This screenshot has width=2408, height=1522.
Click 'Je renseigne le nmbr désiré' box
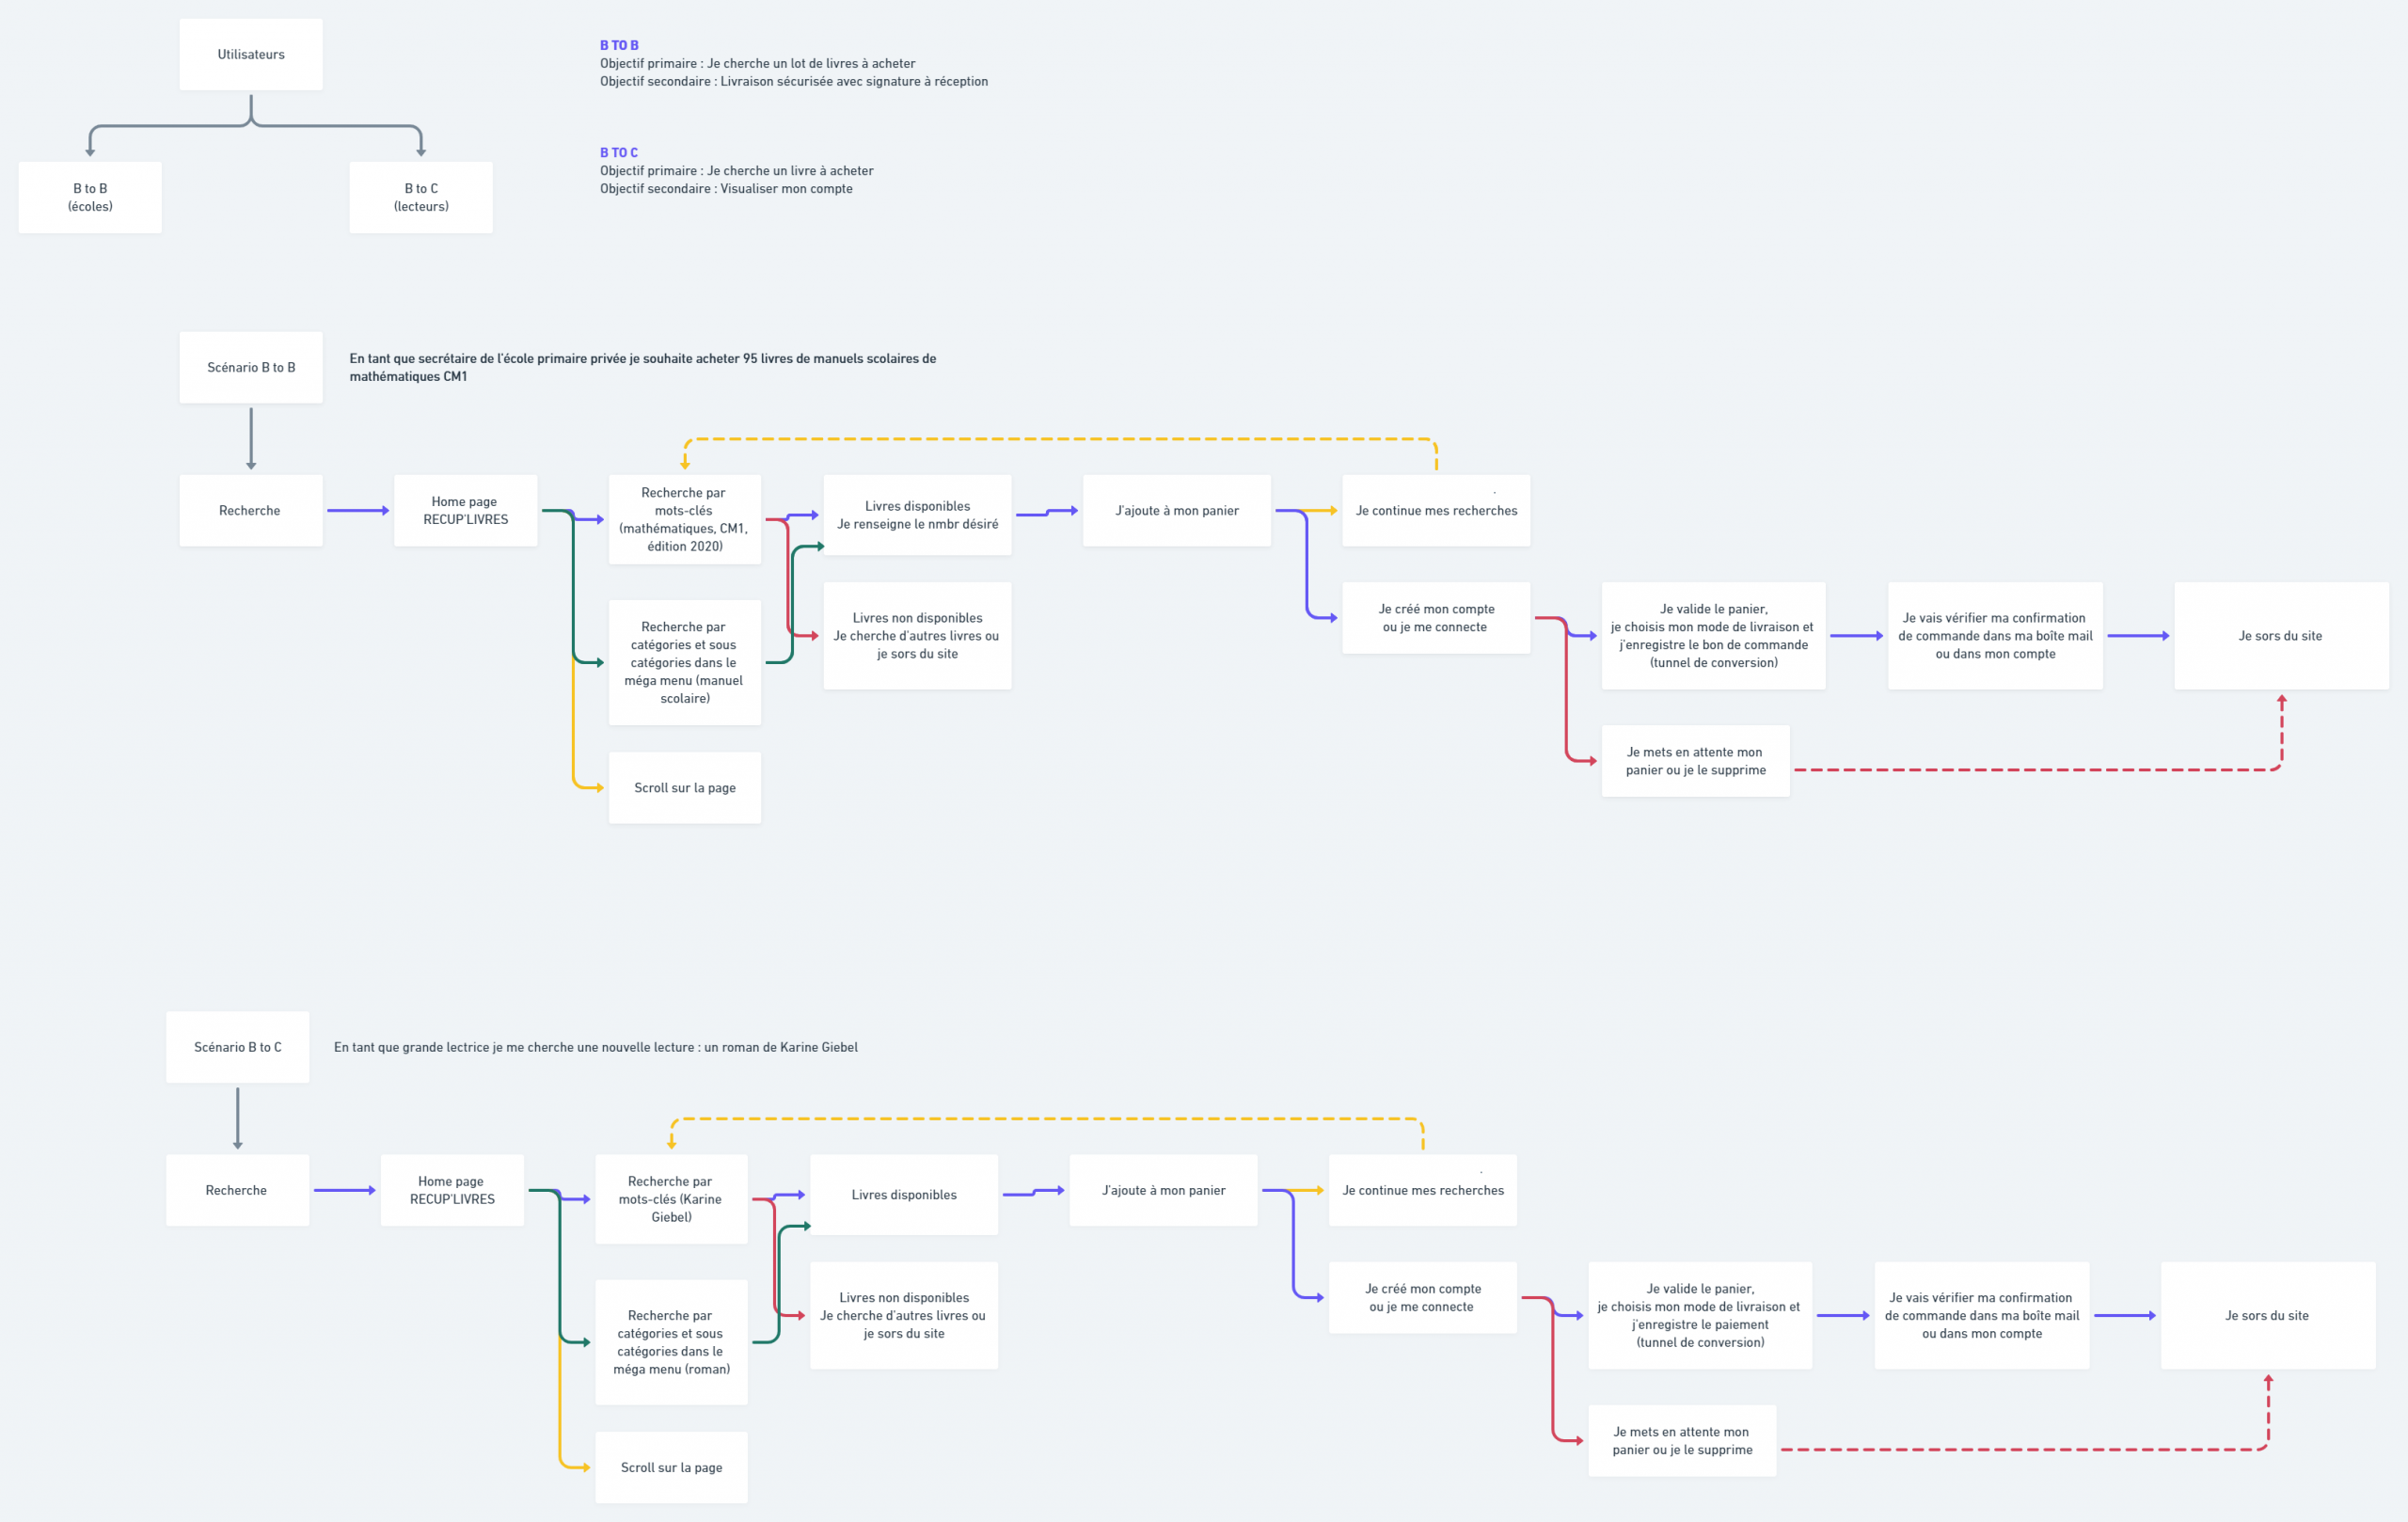[x=917, y=515]
